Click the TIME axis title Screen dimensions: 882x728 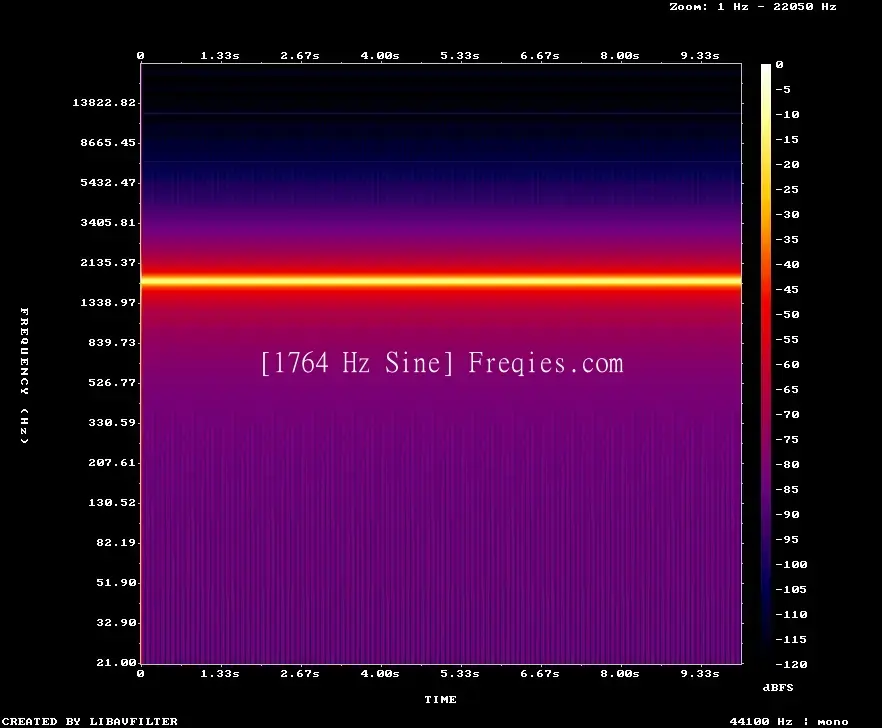tap(440, 699)
